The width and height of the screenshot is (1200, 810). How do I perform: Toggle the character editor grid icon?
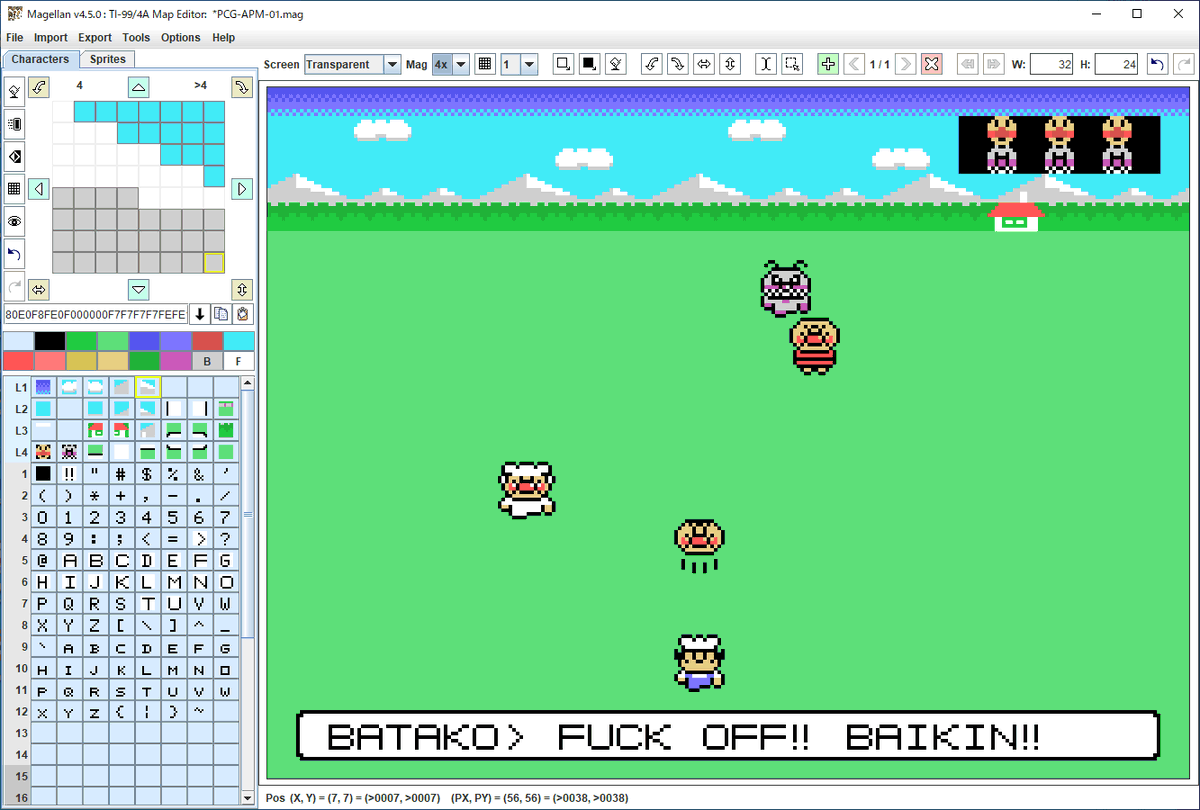pos(15,189)
